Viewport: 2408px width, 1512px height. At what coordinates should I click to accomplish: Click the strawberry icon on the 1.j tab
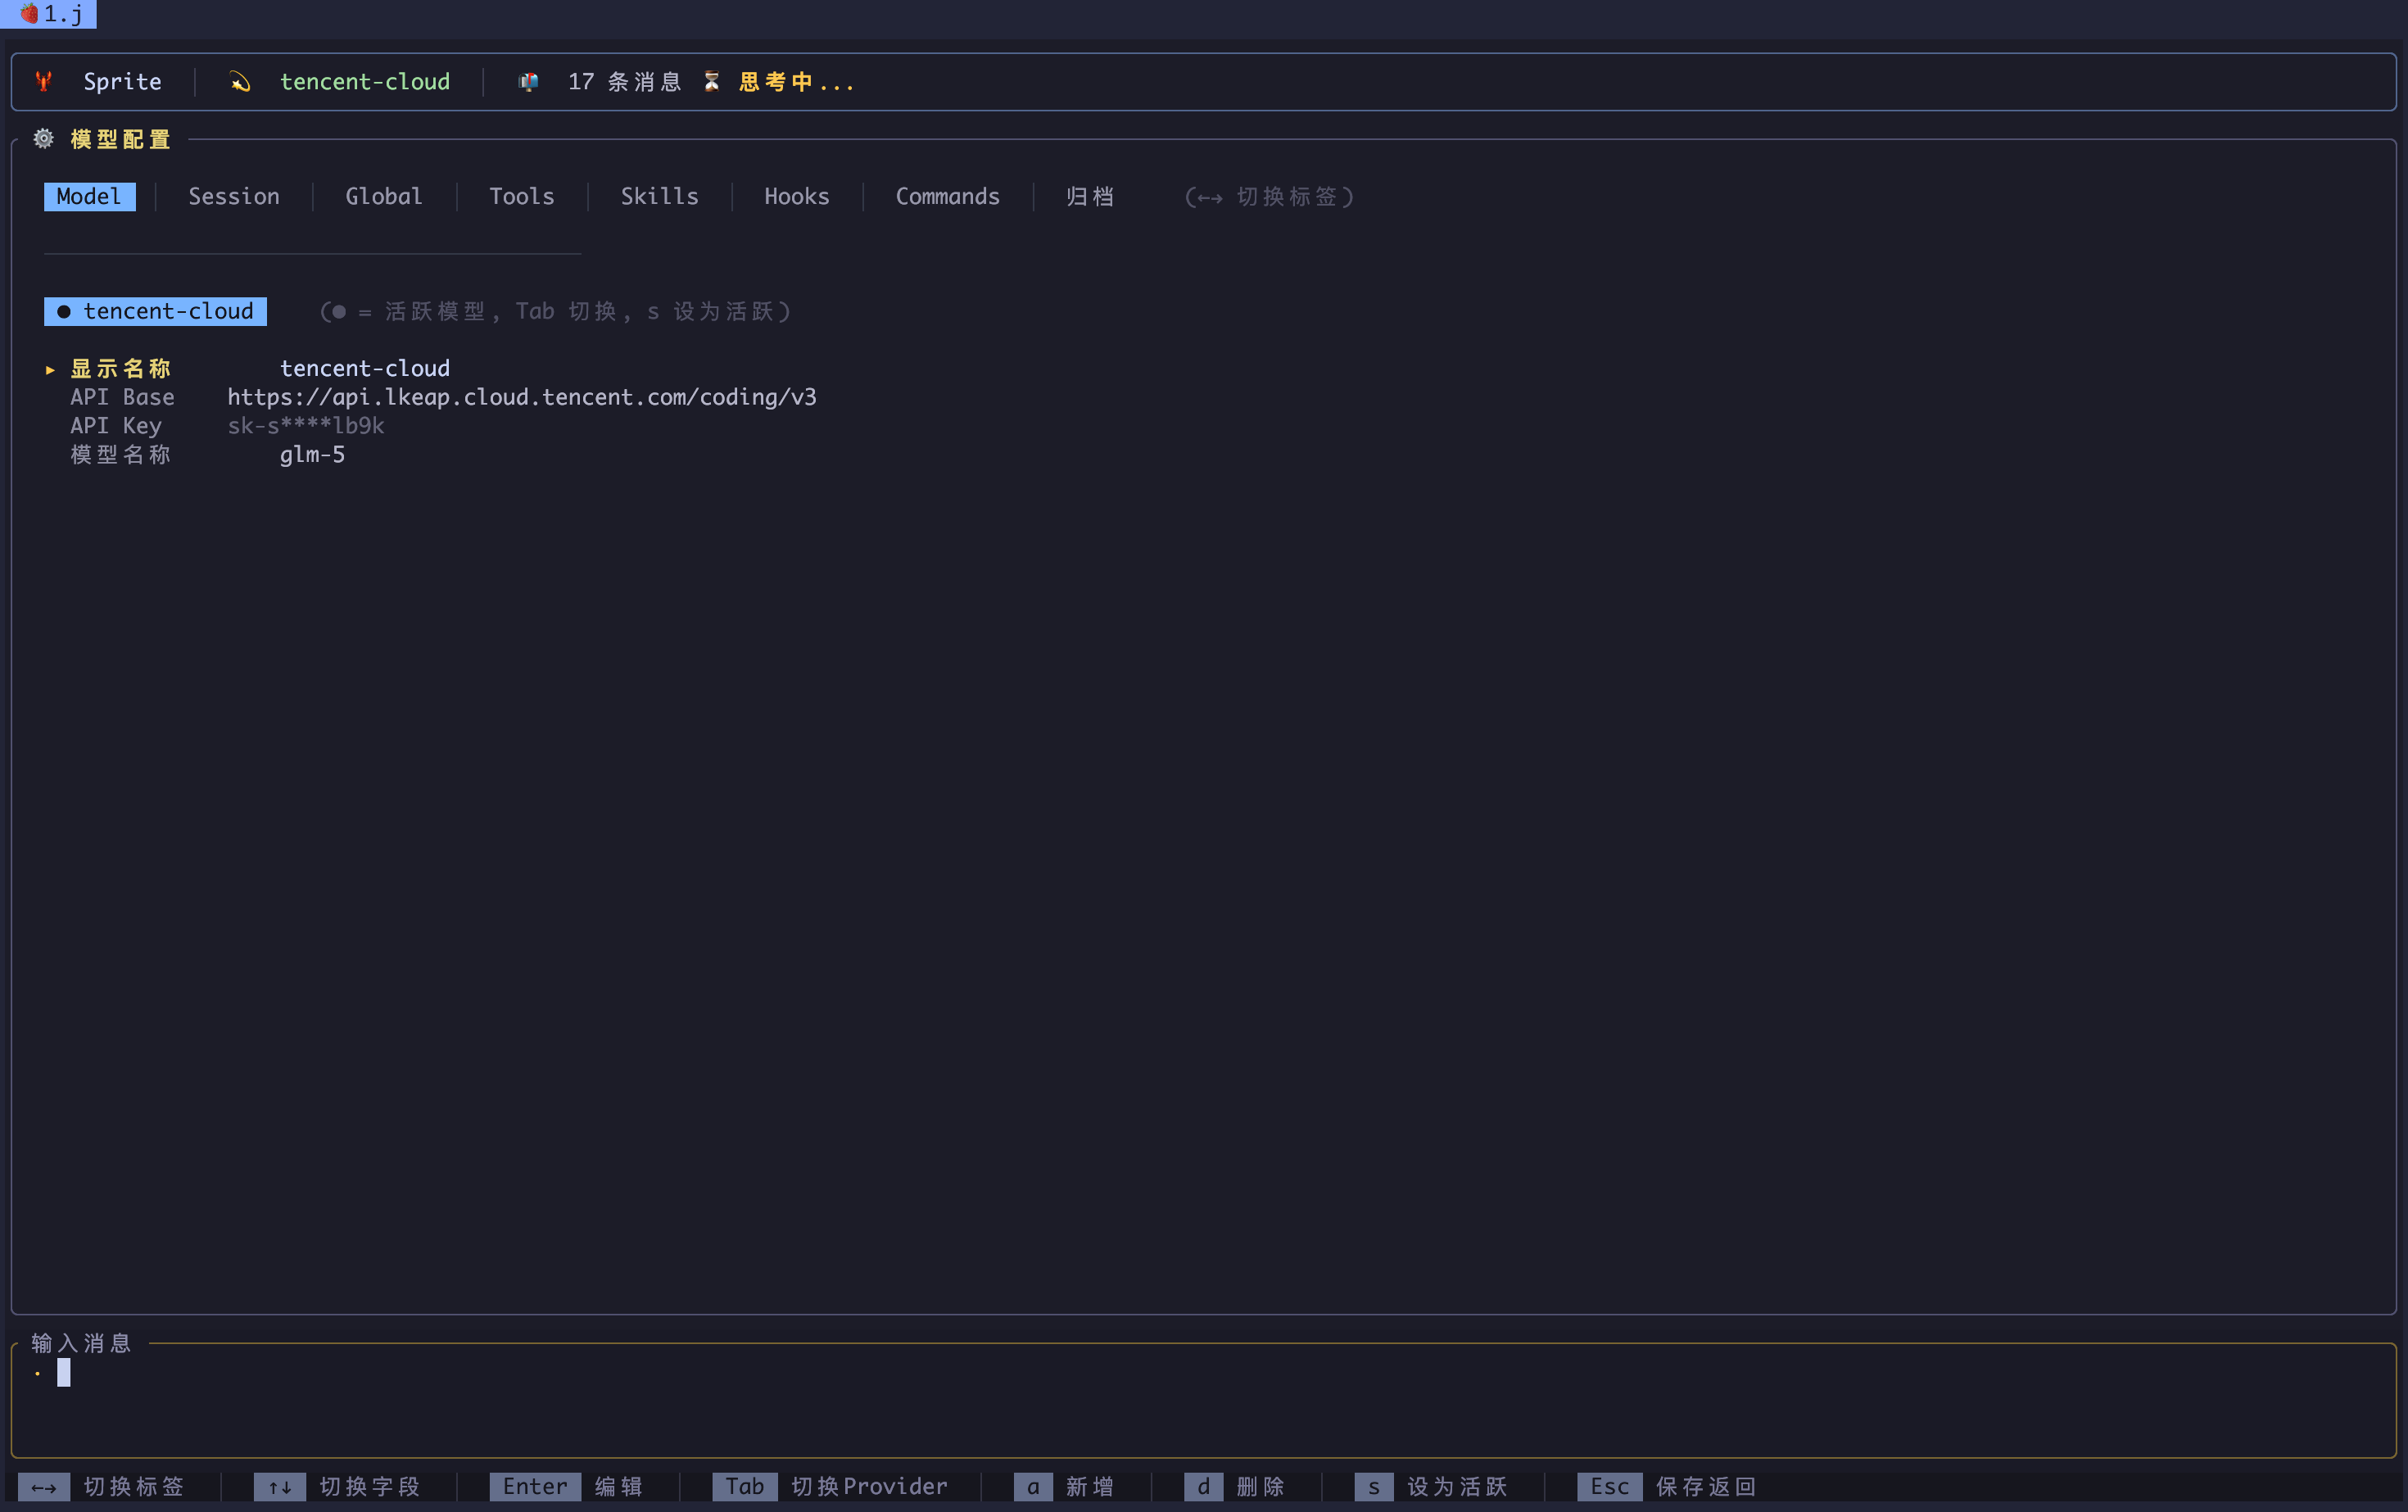[x=29, y=14]
